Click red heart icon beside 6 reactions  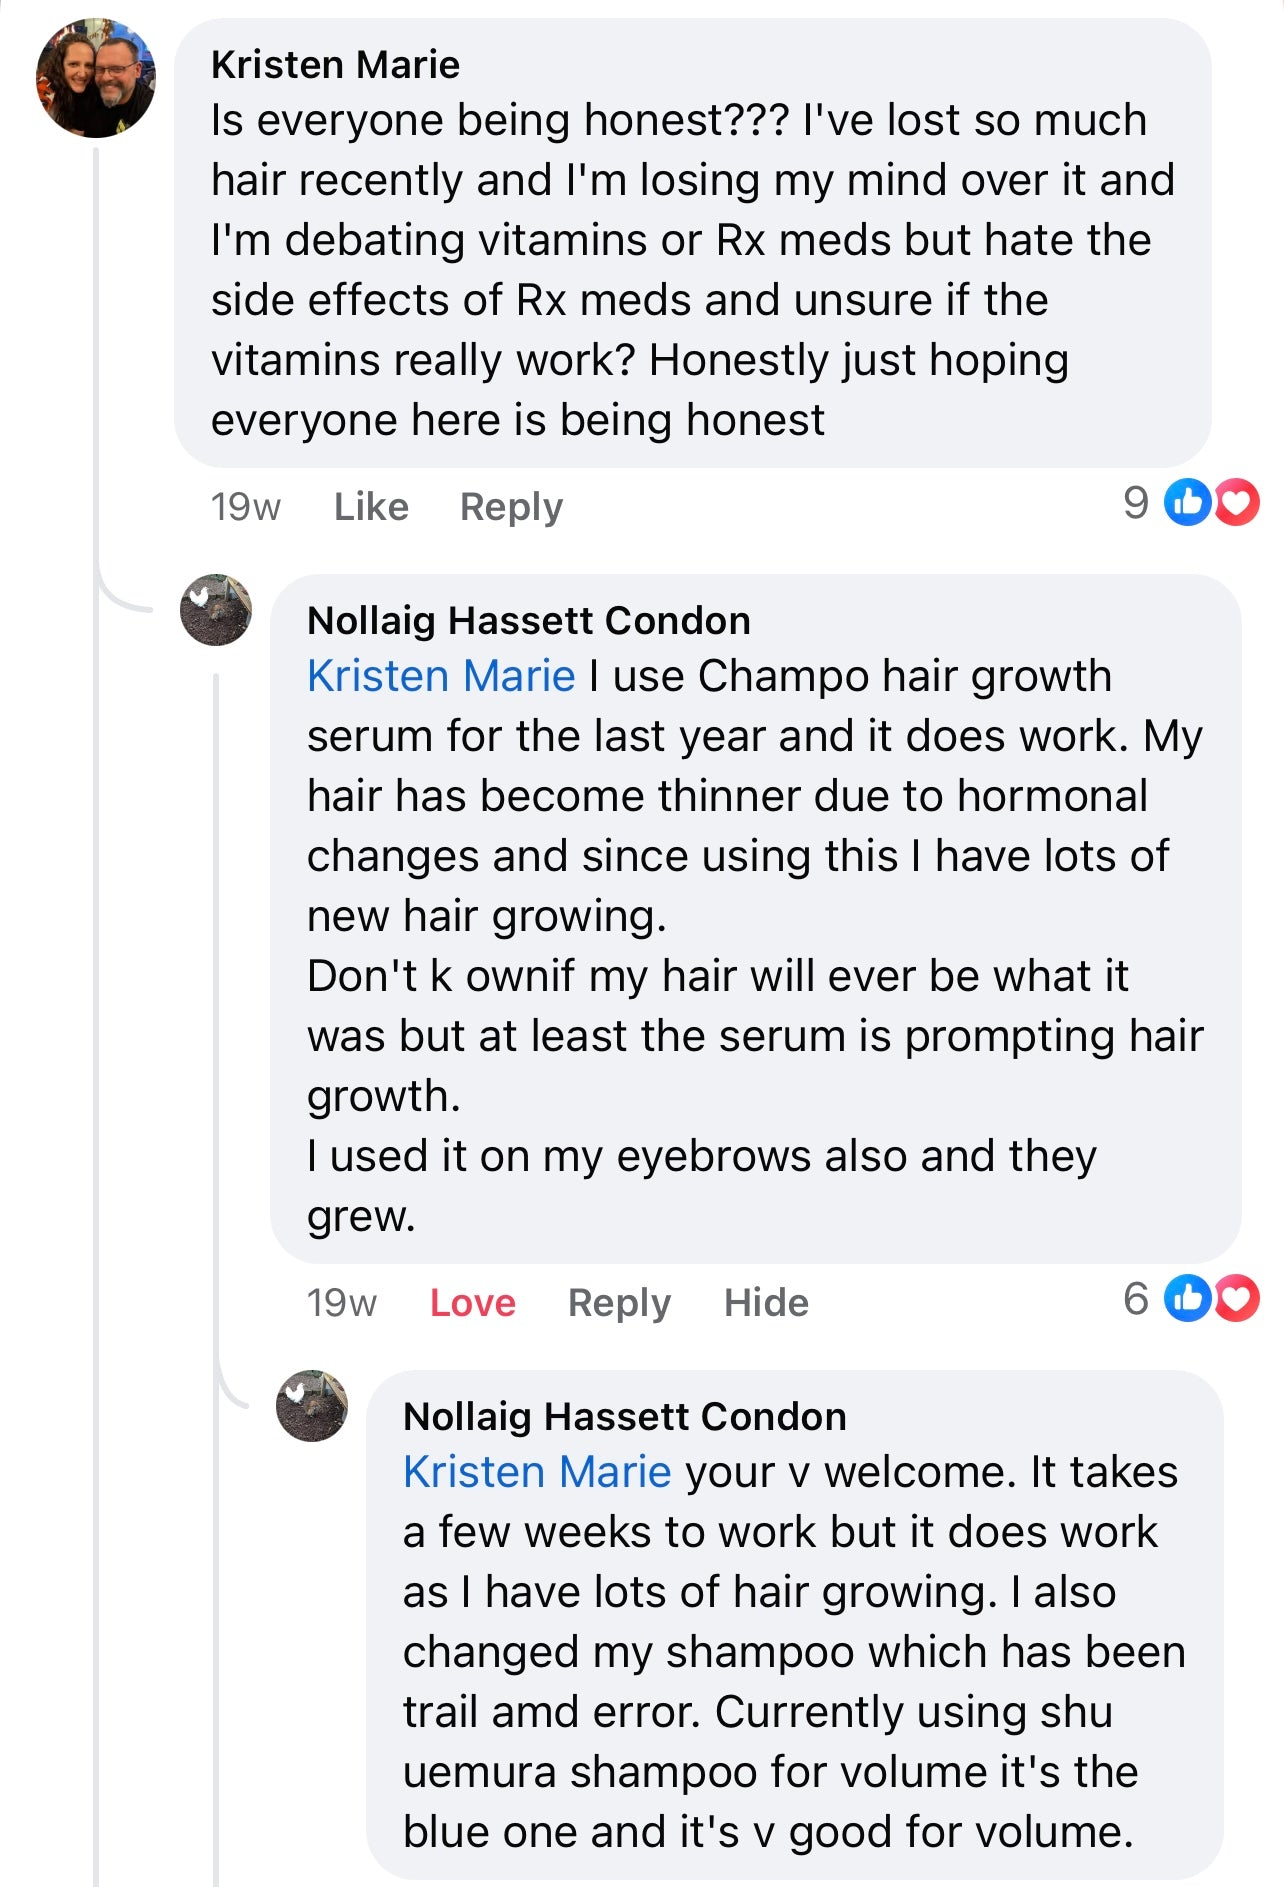point(1237,1298)
